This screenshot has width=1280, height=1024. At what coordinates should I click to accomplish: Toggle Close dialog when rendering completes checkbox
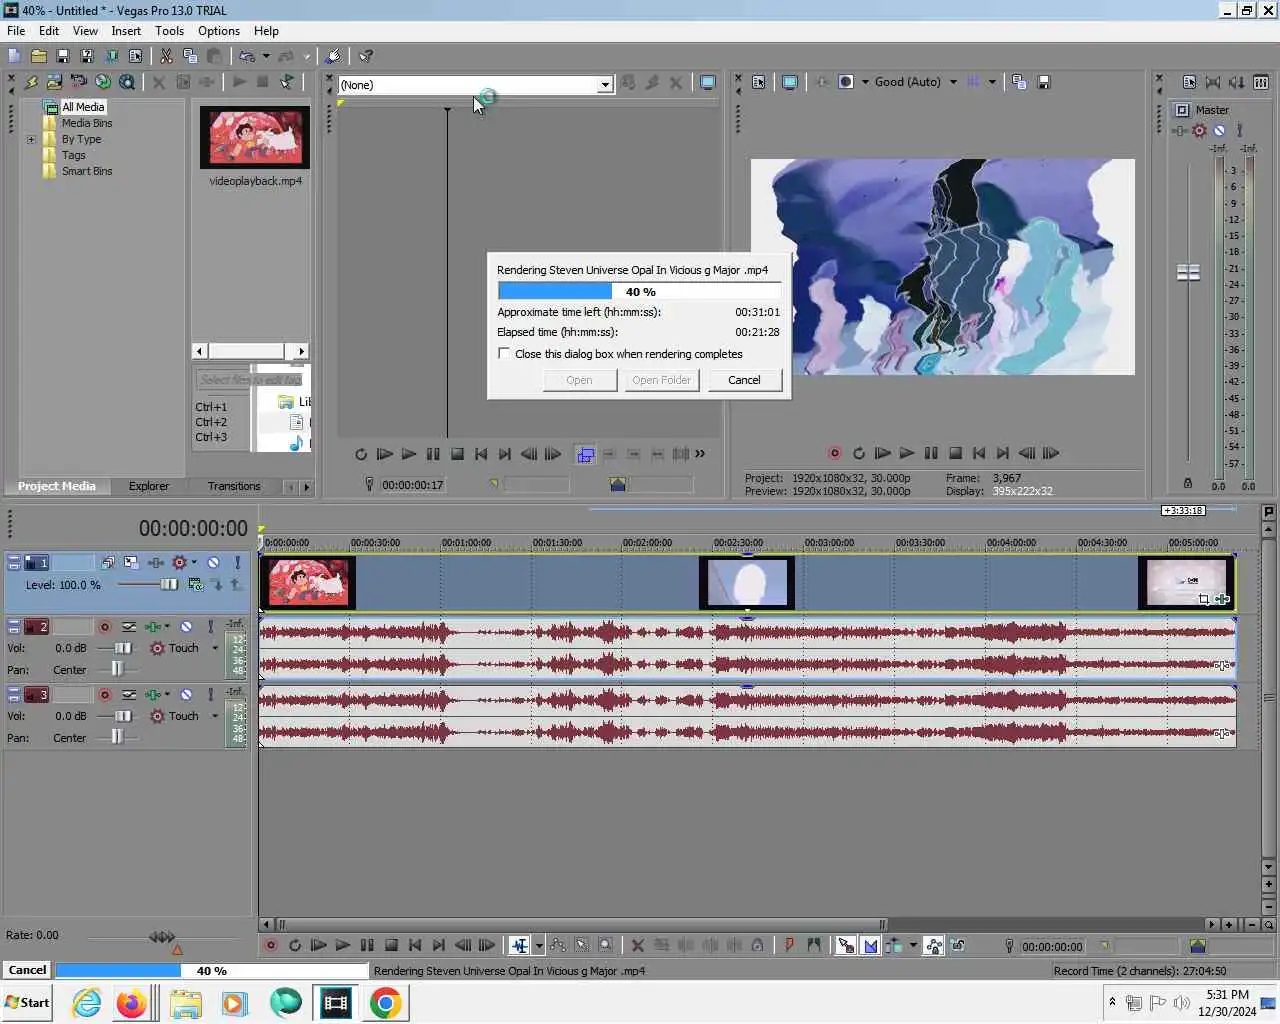(504, 353)
